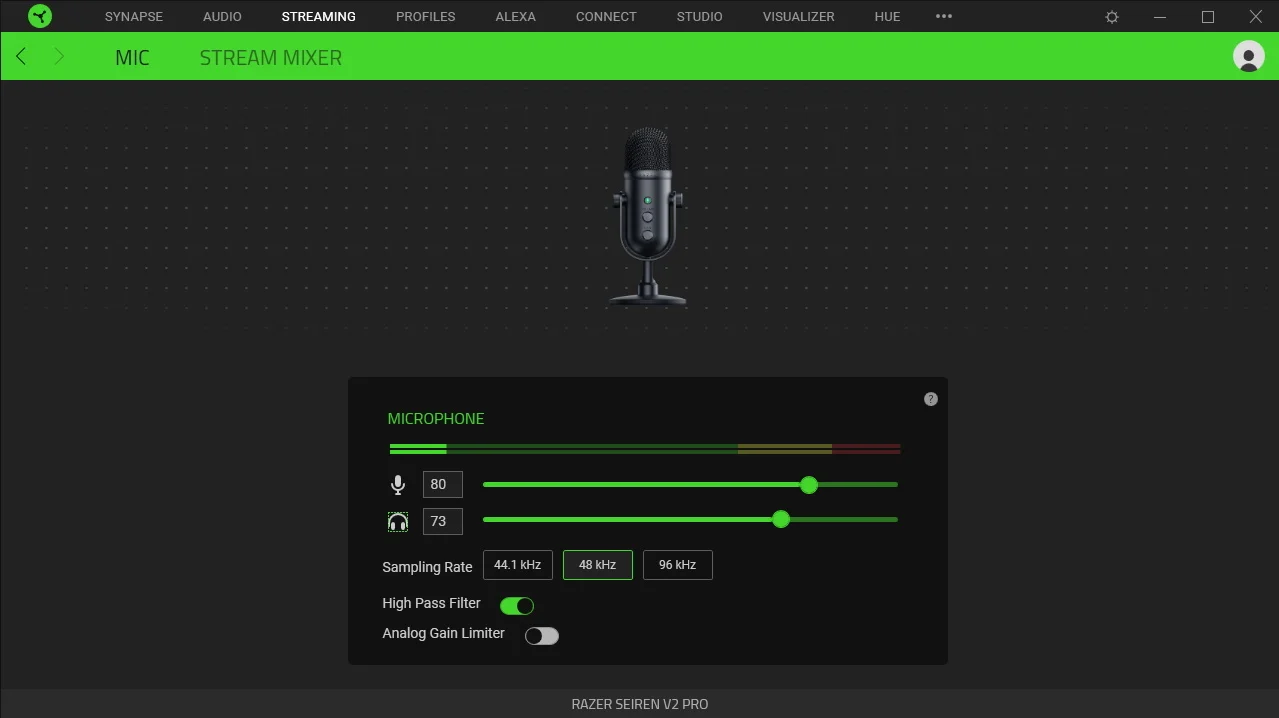Image resolution: width=1279 pixels, height=718 pixels.
Task: Select 44.1 kHz sampling rate
Action: click(x=518, y=565)
